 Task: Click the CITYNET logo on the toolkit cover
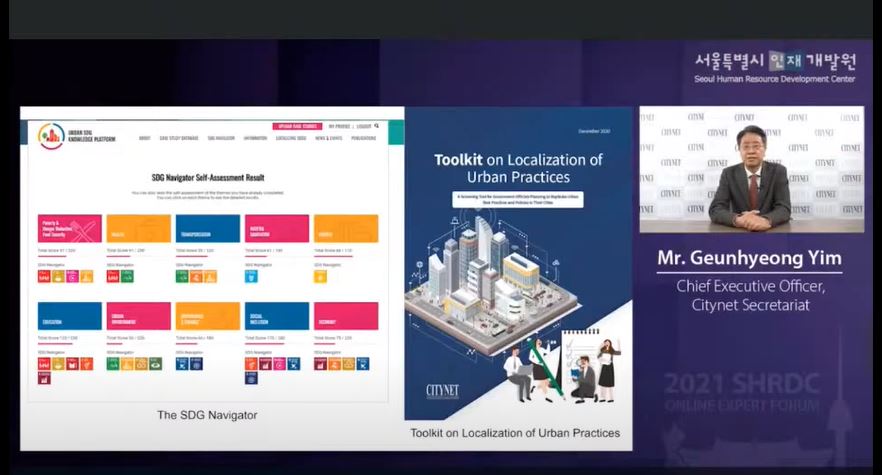click(x=443, y=391)
